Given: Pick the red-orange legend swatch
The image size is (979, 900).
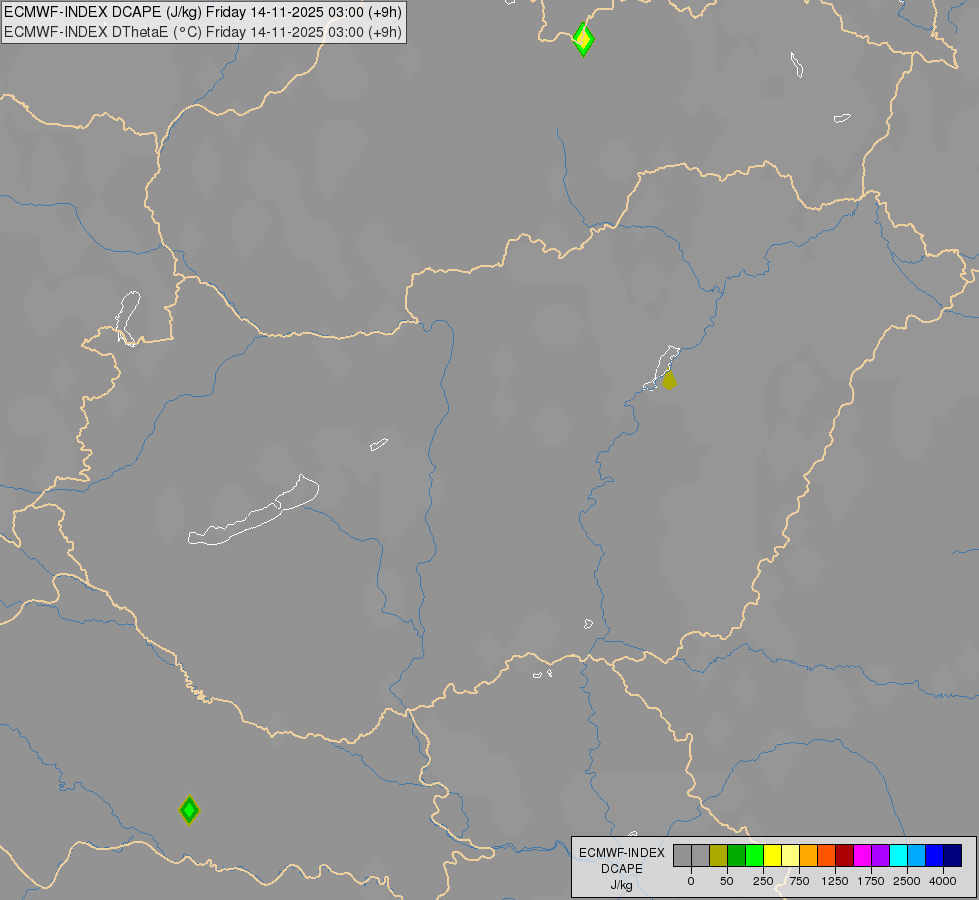Looking at the screenshot, I should tap(827, 856).
